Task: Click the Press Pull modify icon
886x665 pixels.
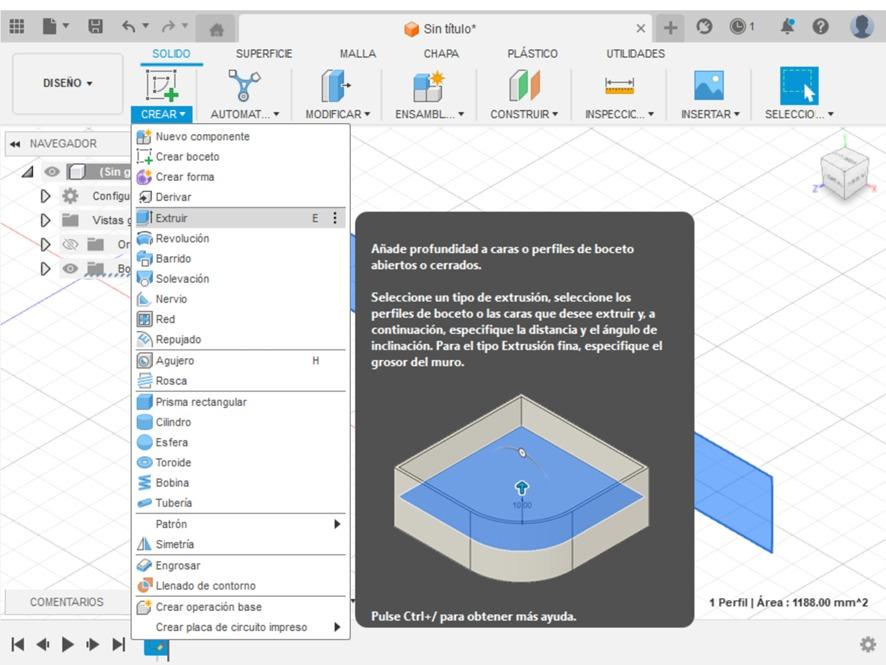Action: 336,85
